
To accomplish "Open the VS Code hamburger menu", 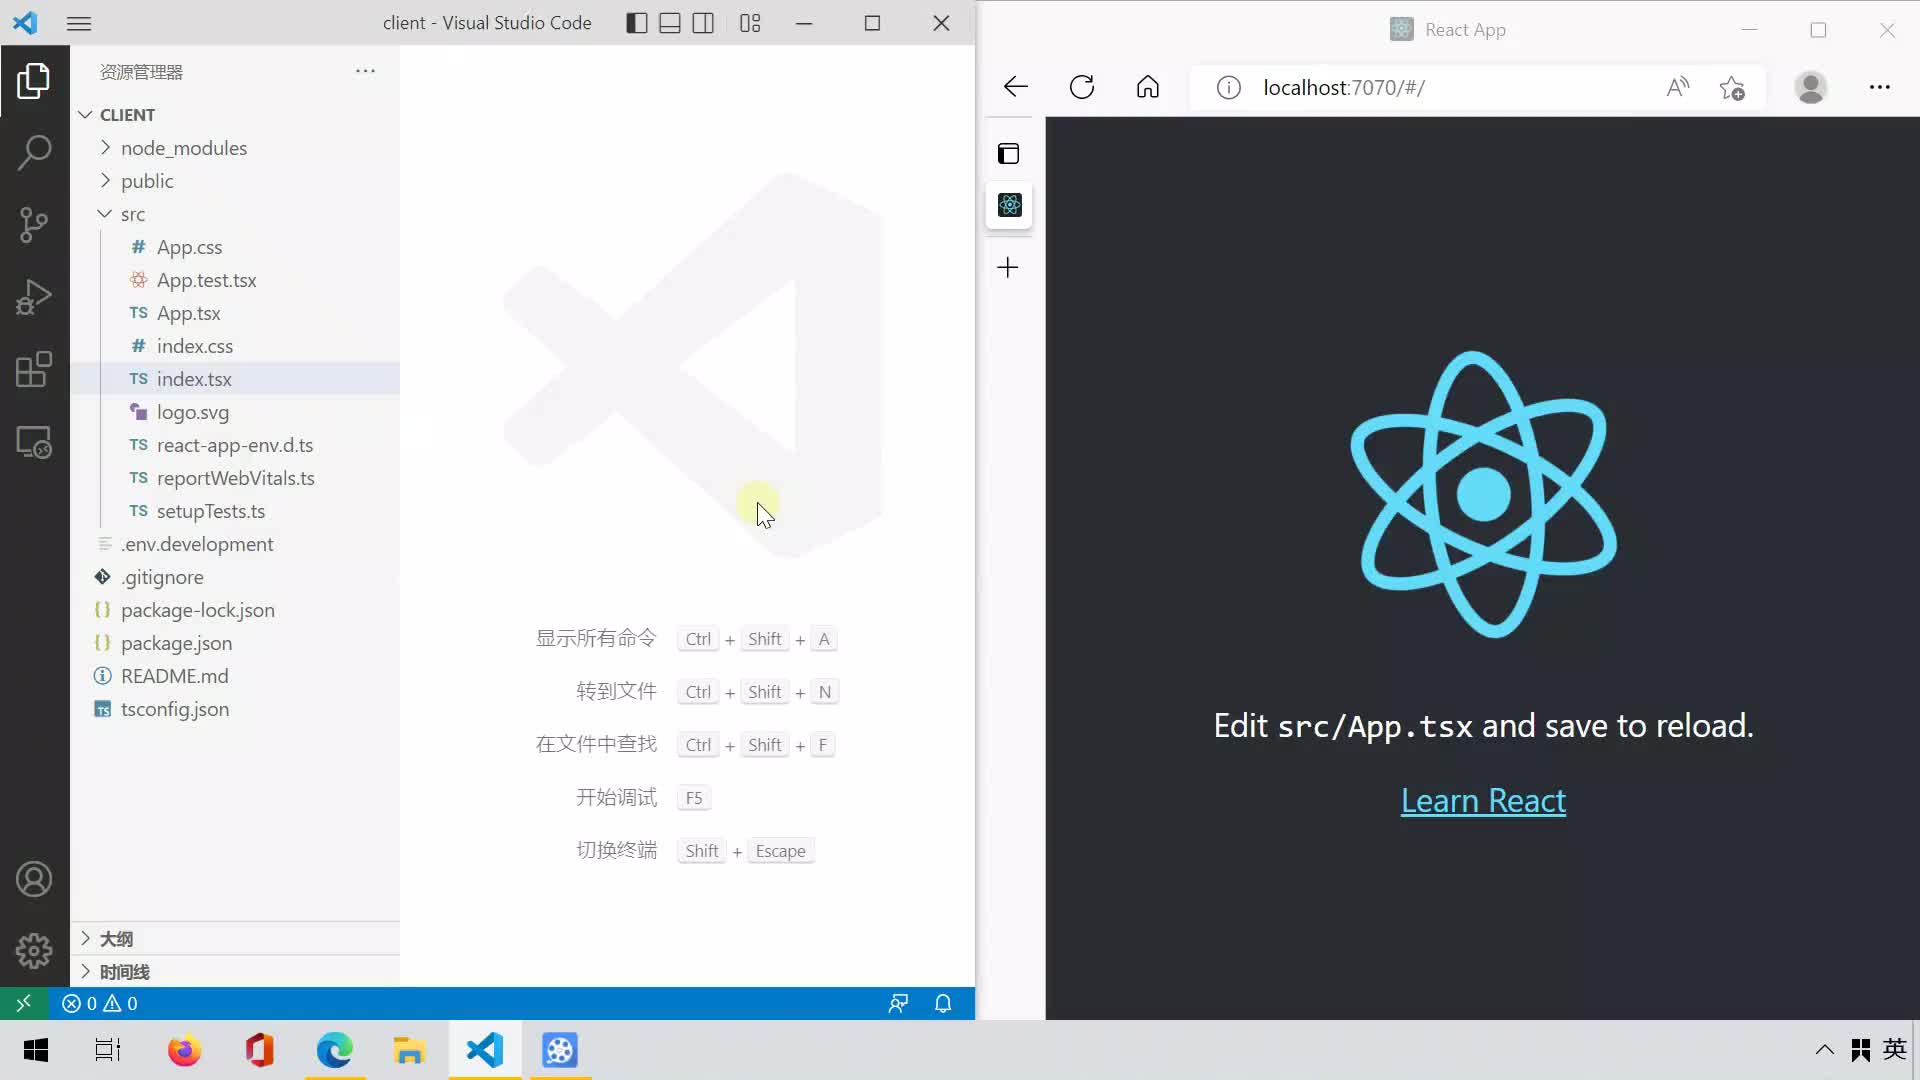I will pyautogui.click(x=79, y=23).
